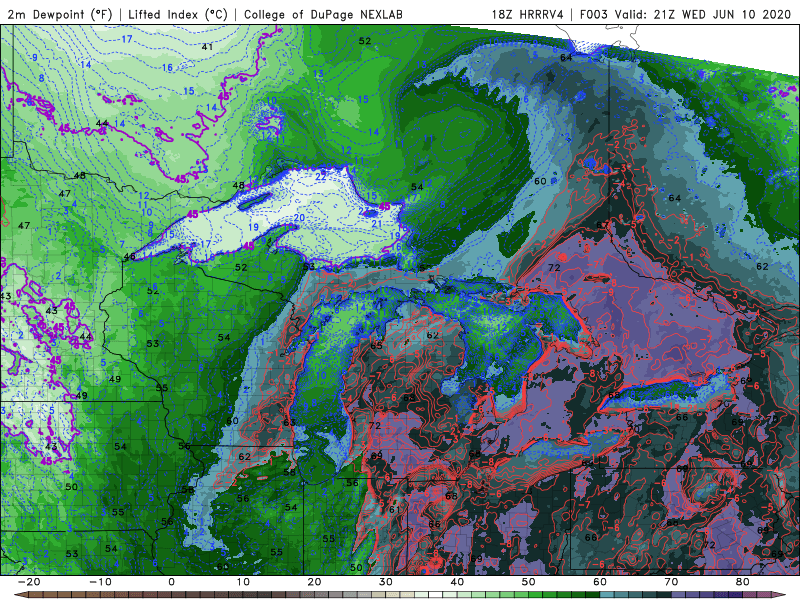
Task: Click the 70 label on the color scale
Action: point(671,582)
